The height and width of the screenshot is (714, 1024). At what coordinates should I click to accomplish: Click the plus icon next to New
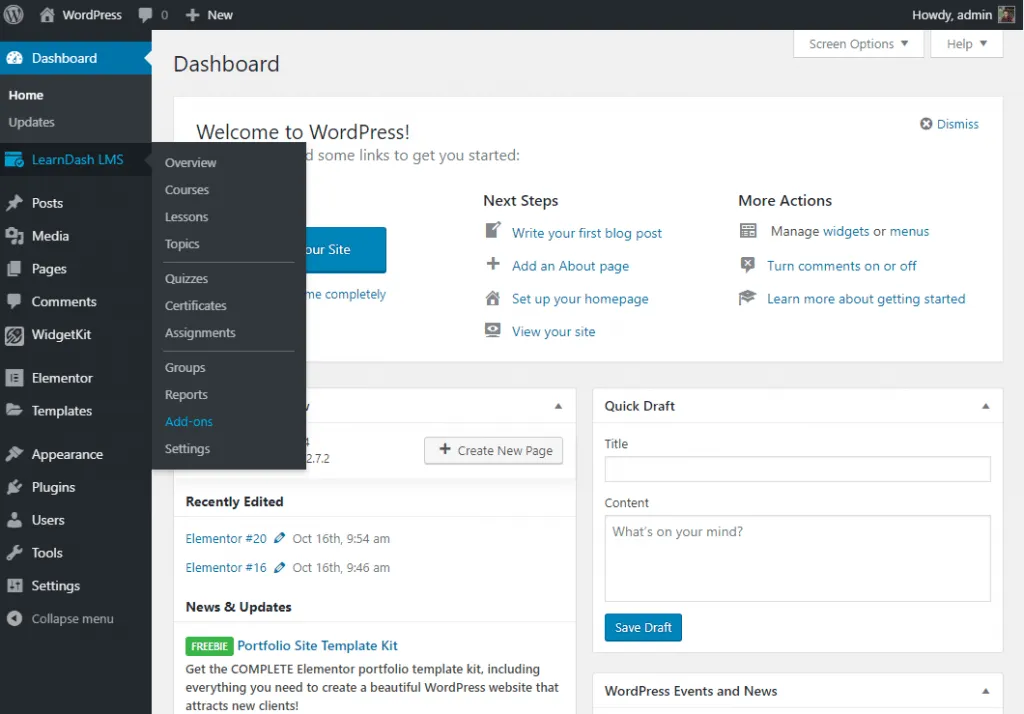point(192,14)
